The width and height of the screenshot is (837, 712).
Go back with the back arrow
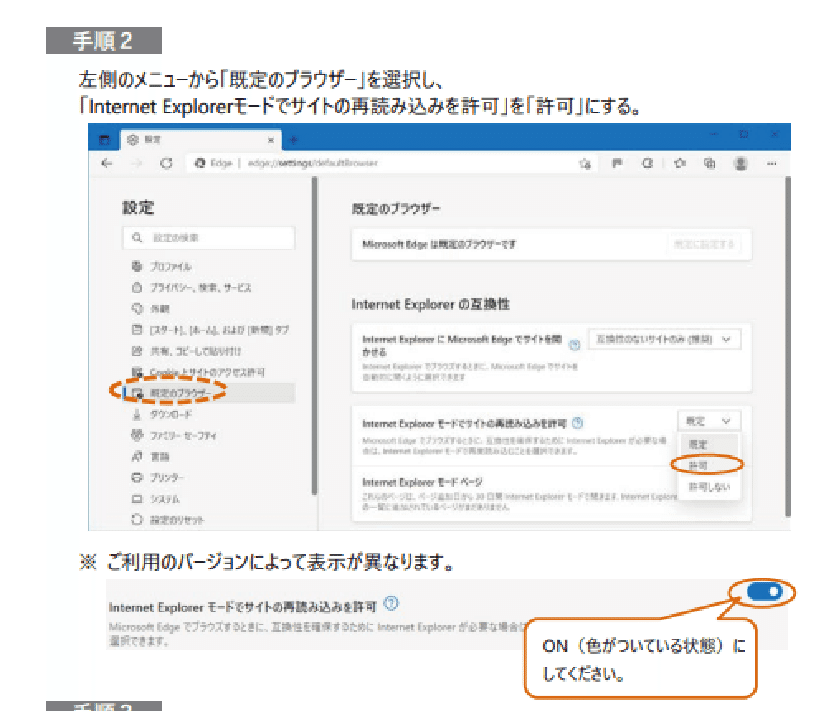click(107, 163)
